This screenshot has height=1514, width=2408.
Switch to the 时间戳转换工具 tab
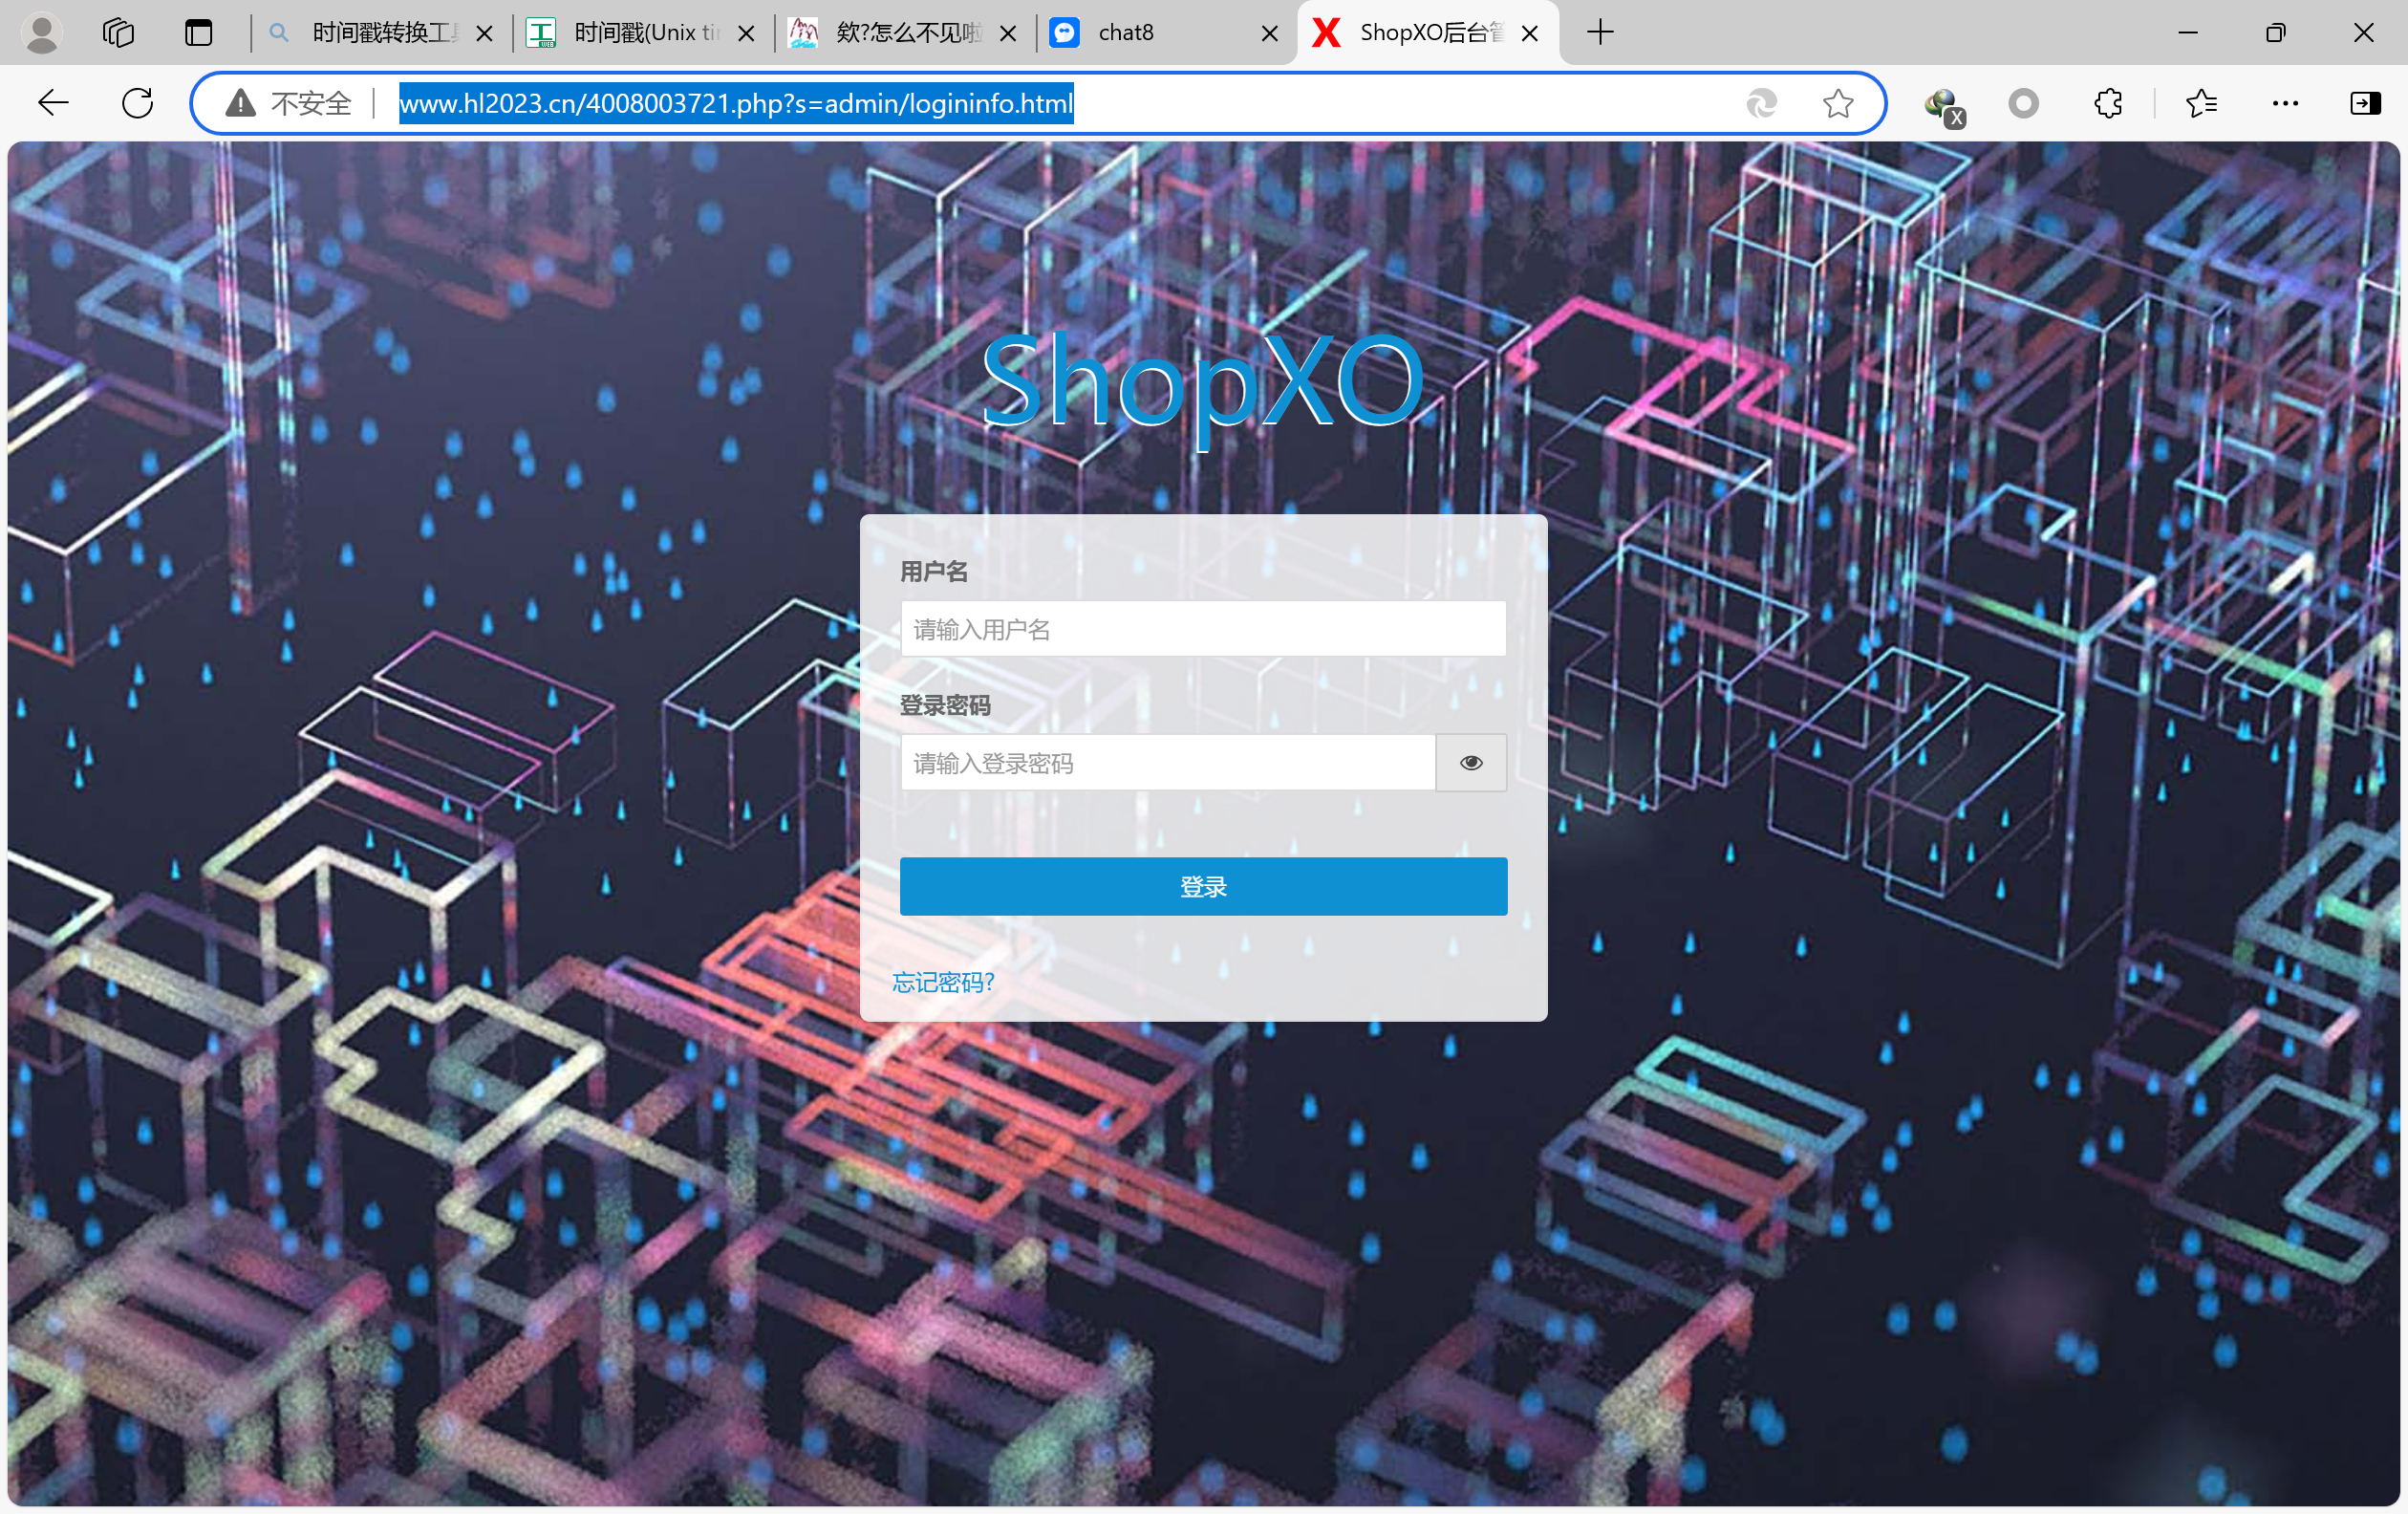(384, 33)
